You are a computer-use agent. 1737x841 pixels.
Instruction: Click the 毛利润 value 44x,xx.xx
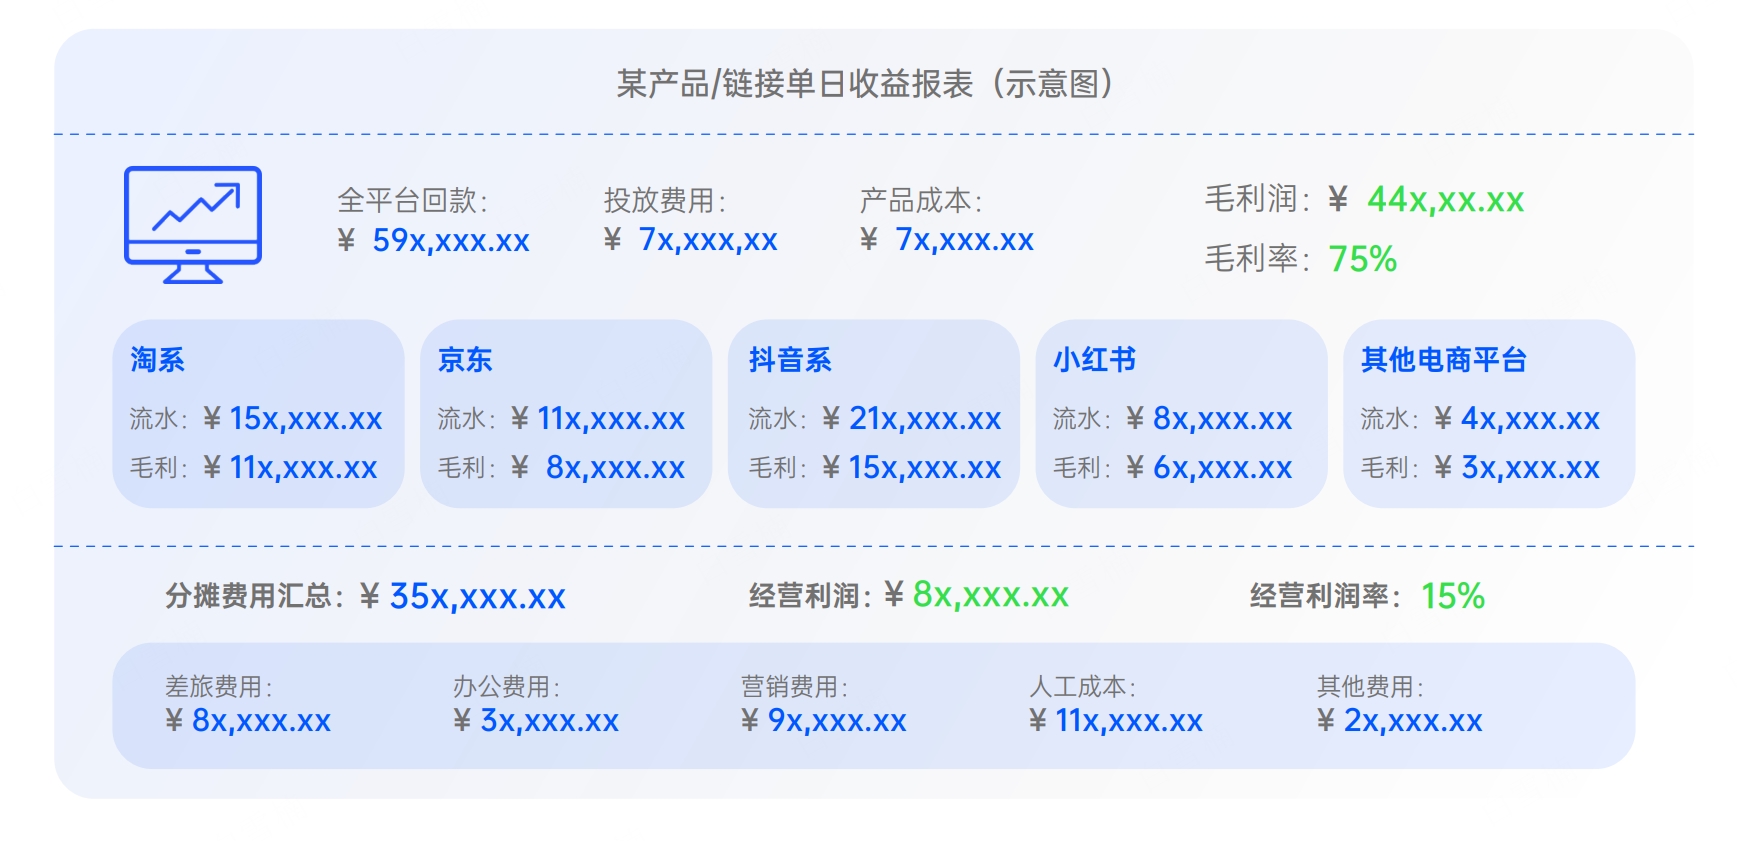coord(1446,200)
